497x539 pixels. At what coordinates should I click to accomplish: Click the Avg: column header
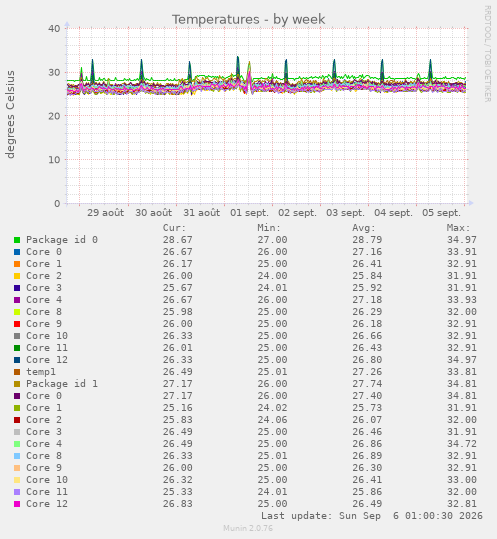364,228
